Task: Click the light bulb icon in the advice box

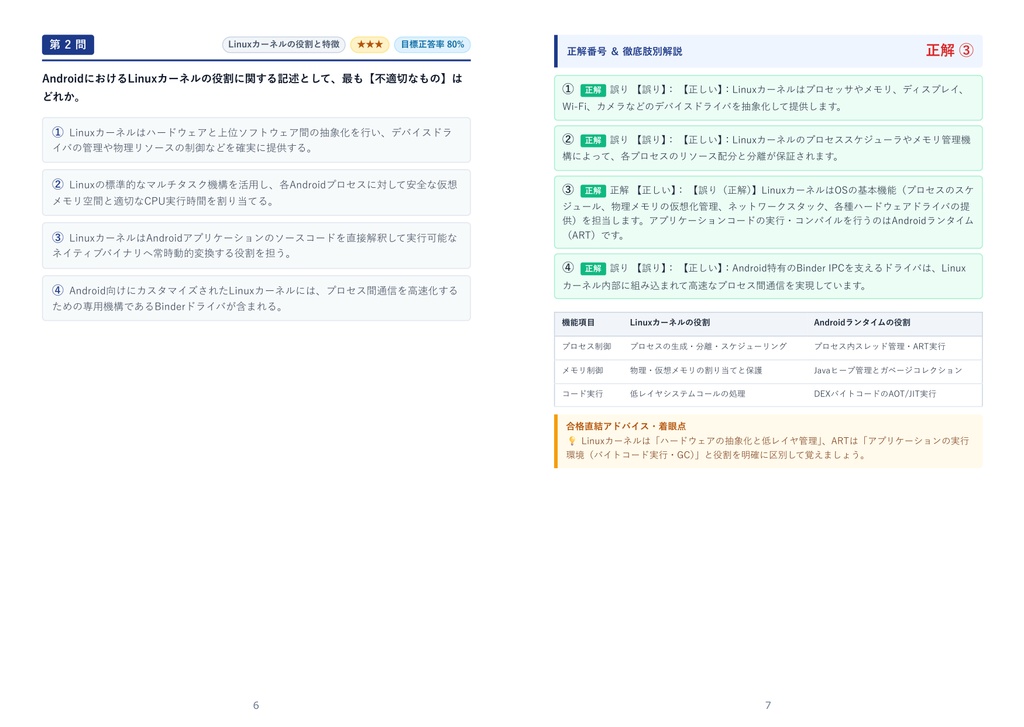Action: (x=571, y=441)
